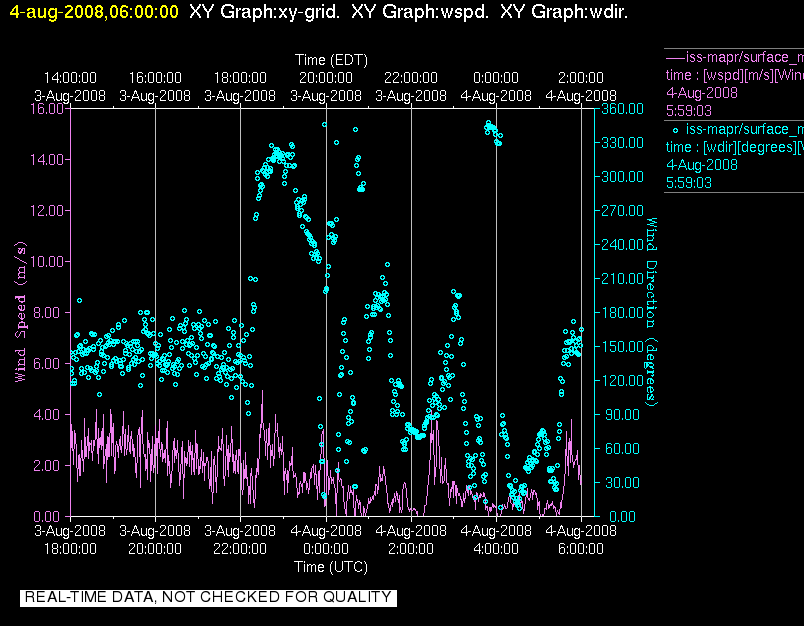
Task: Click the cyan wdir legend 5:59:03 time
Action: pyautogui.click(x=689, y=183)
